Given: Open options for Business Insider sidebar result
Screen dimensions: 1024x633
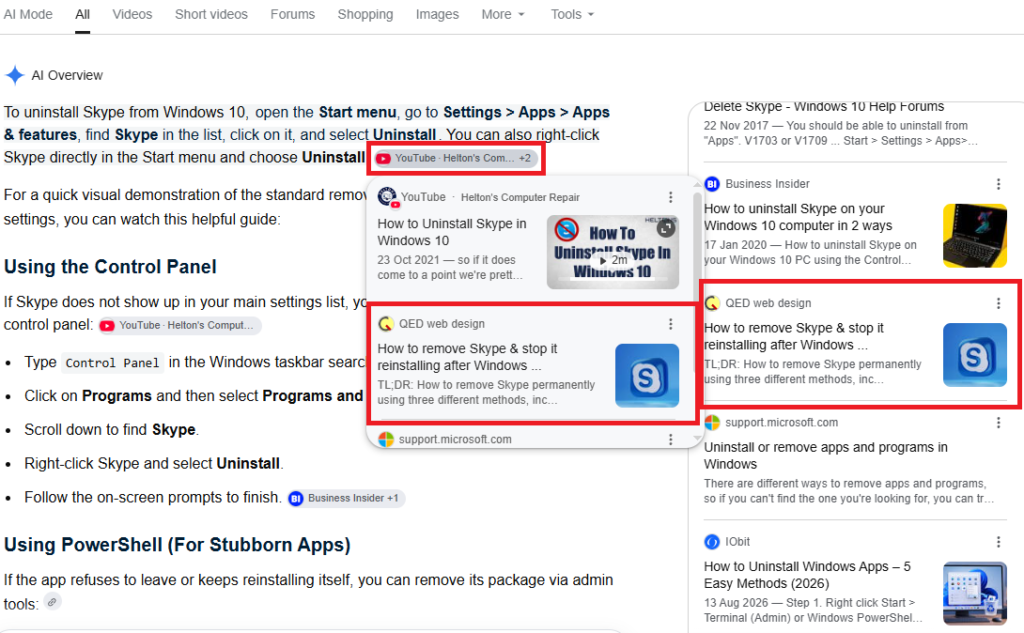Looking at the screenshot, I should coord(998,184).
